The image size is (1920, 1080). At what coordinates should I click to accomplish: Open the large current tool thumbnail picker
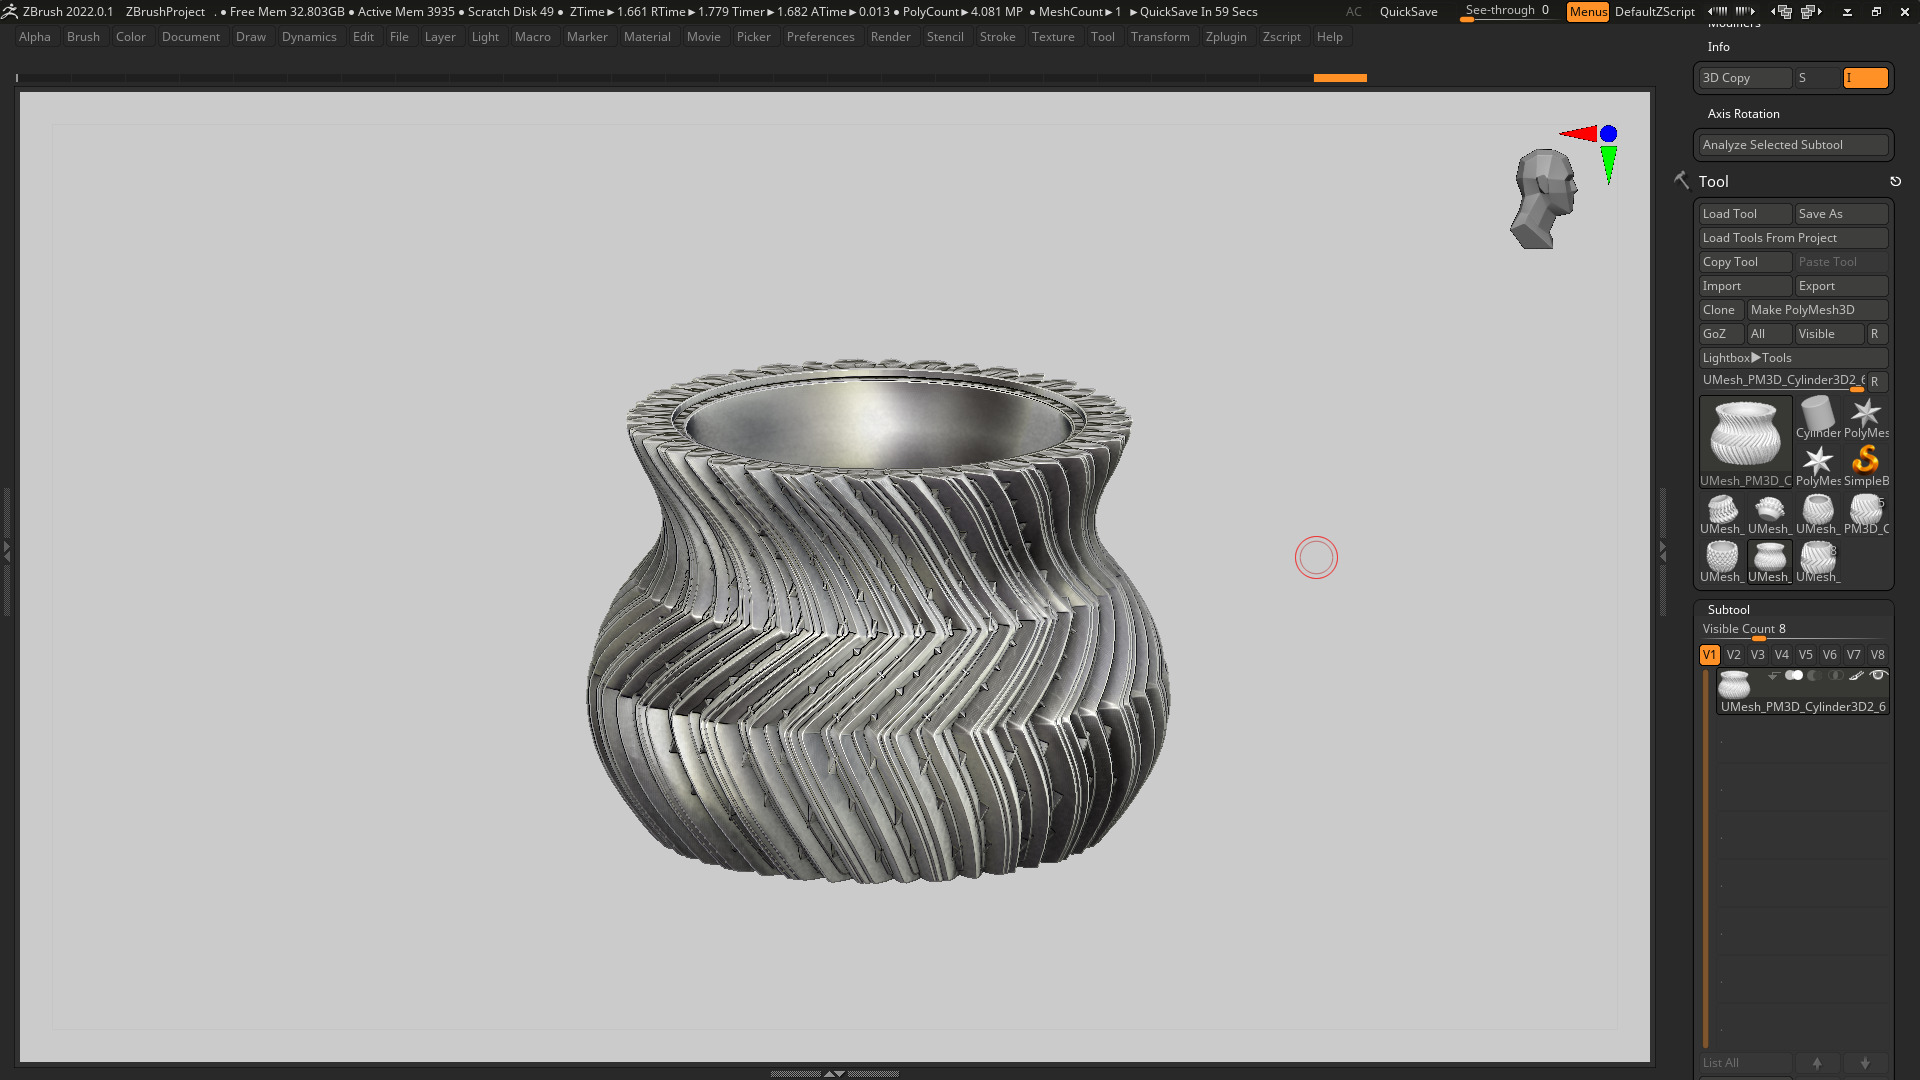pyautogui.click(x=1746, y=441)
